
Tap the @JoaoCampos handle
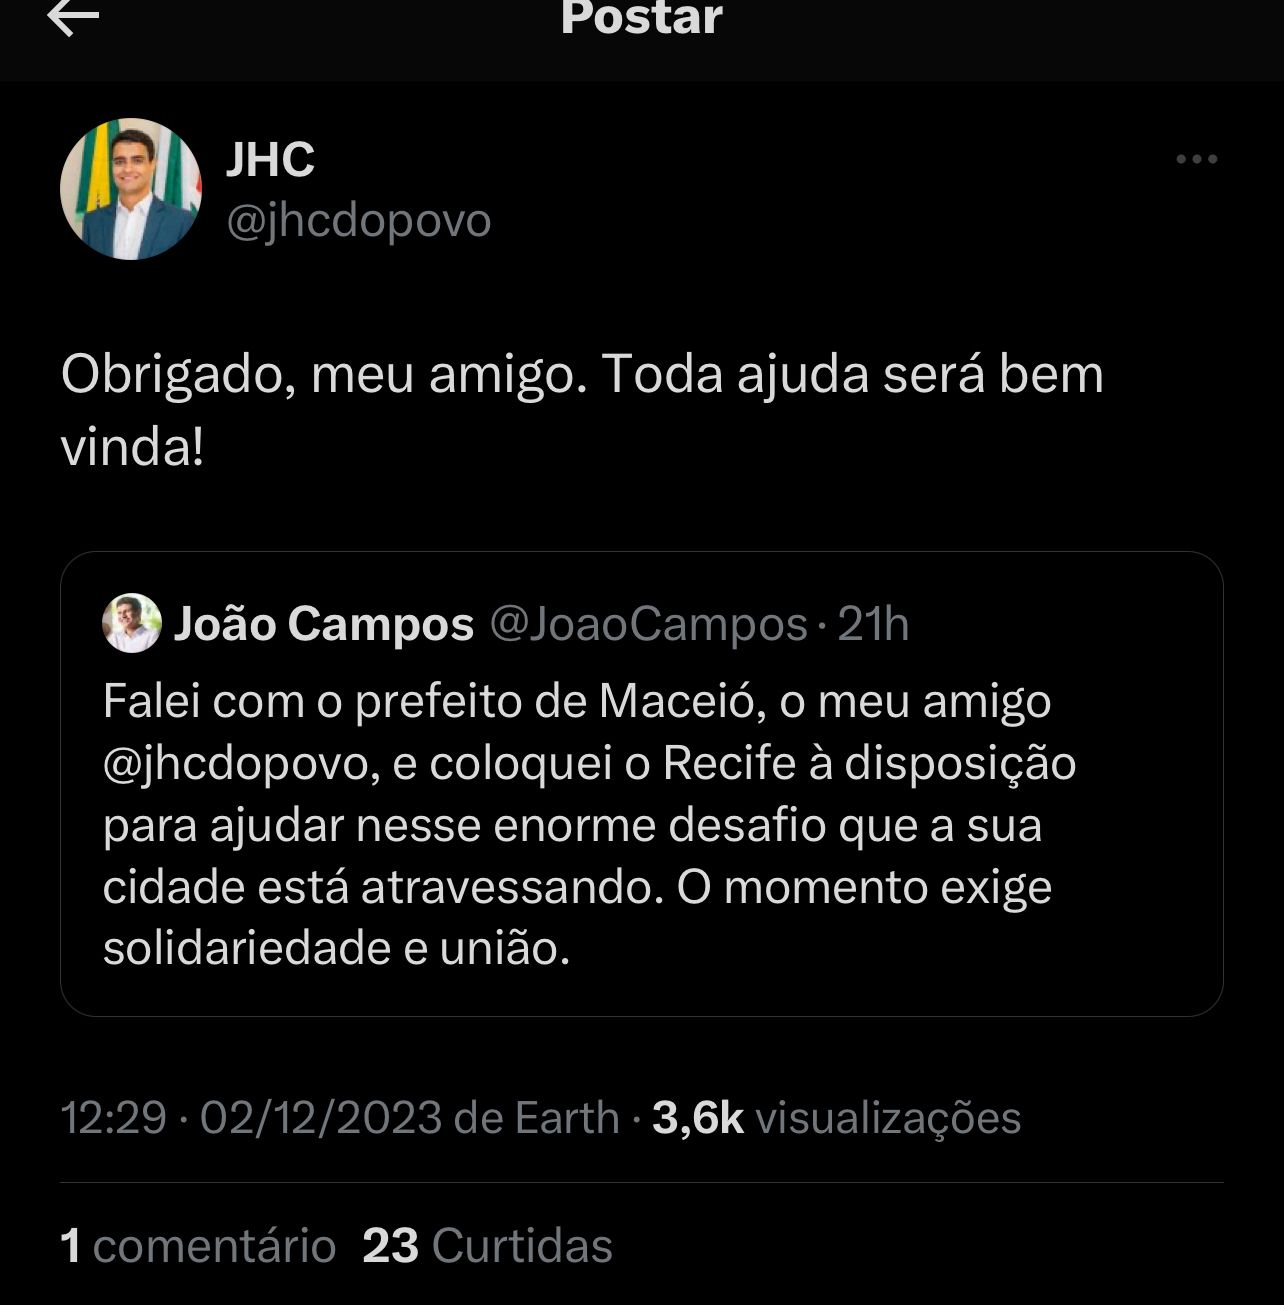coord(648,624)
